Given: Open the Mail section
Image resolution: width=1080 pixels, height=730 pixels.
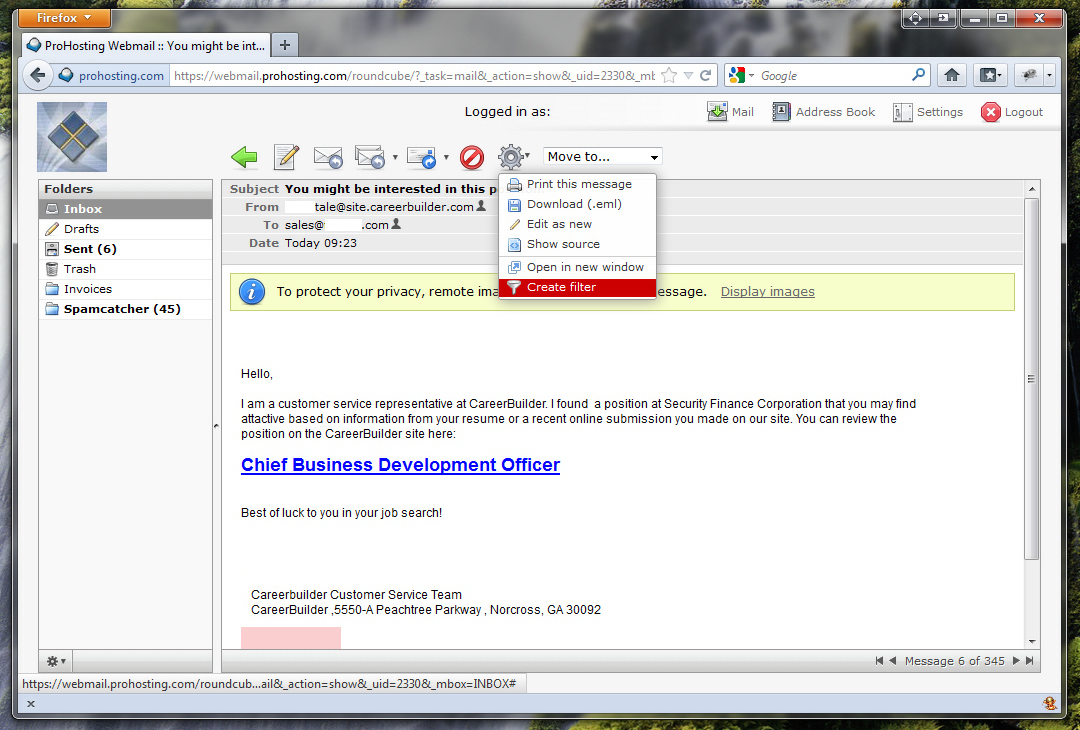Looking at the screenshot, I should 731,112.
